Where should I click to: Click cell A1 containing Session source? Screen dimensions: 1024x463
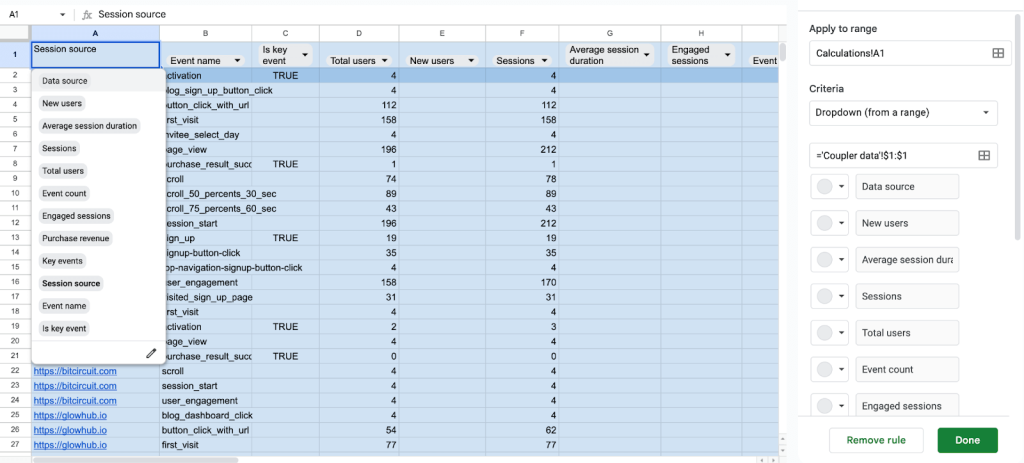pos(95,55)
